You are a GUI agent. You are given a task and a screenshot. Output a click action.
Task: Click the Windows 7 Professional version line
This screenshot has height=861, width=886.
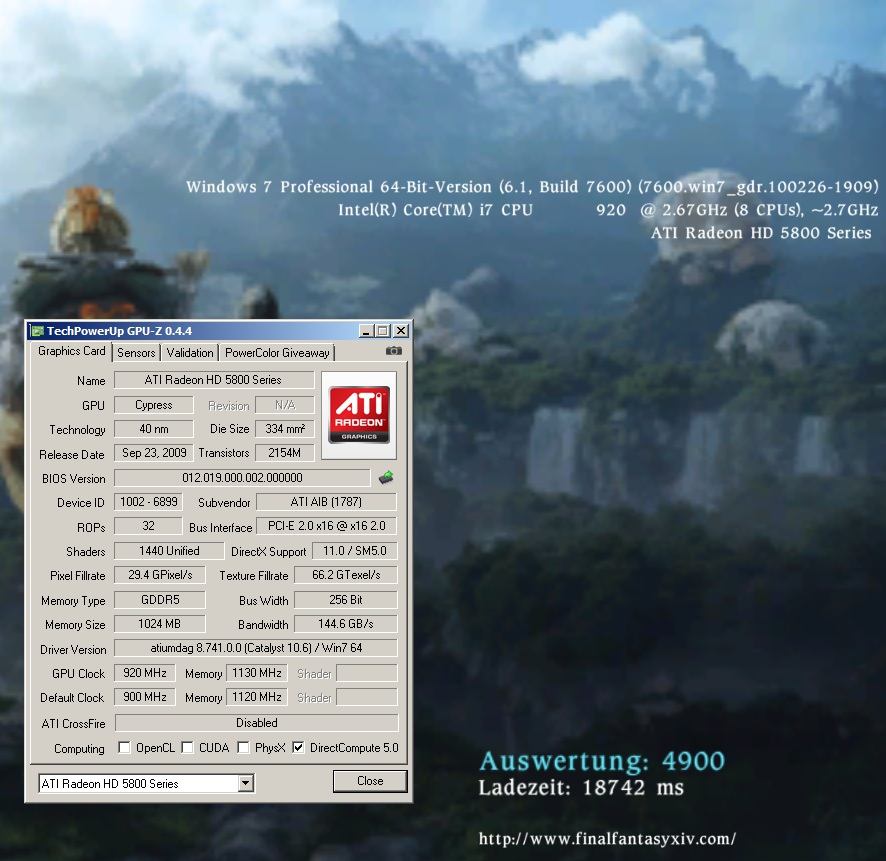tap(532, 187)
